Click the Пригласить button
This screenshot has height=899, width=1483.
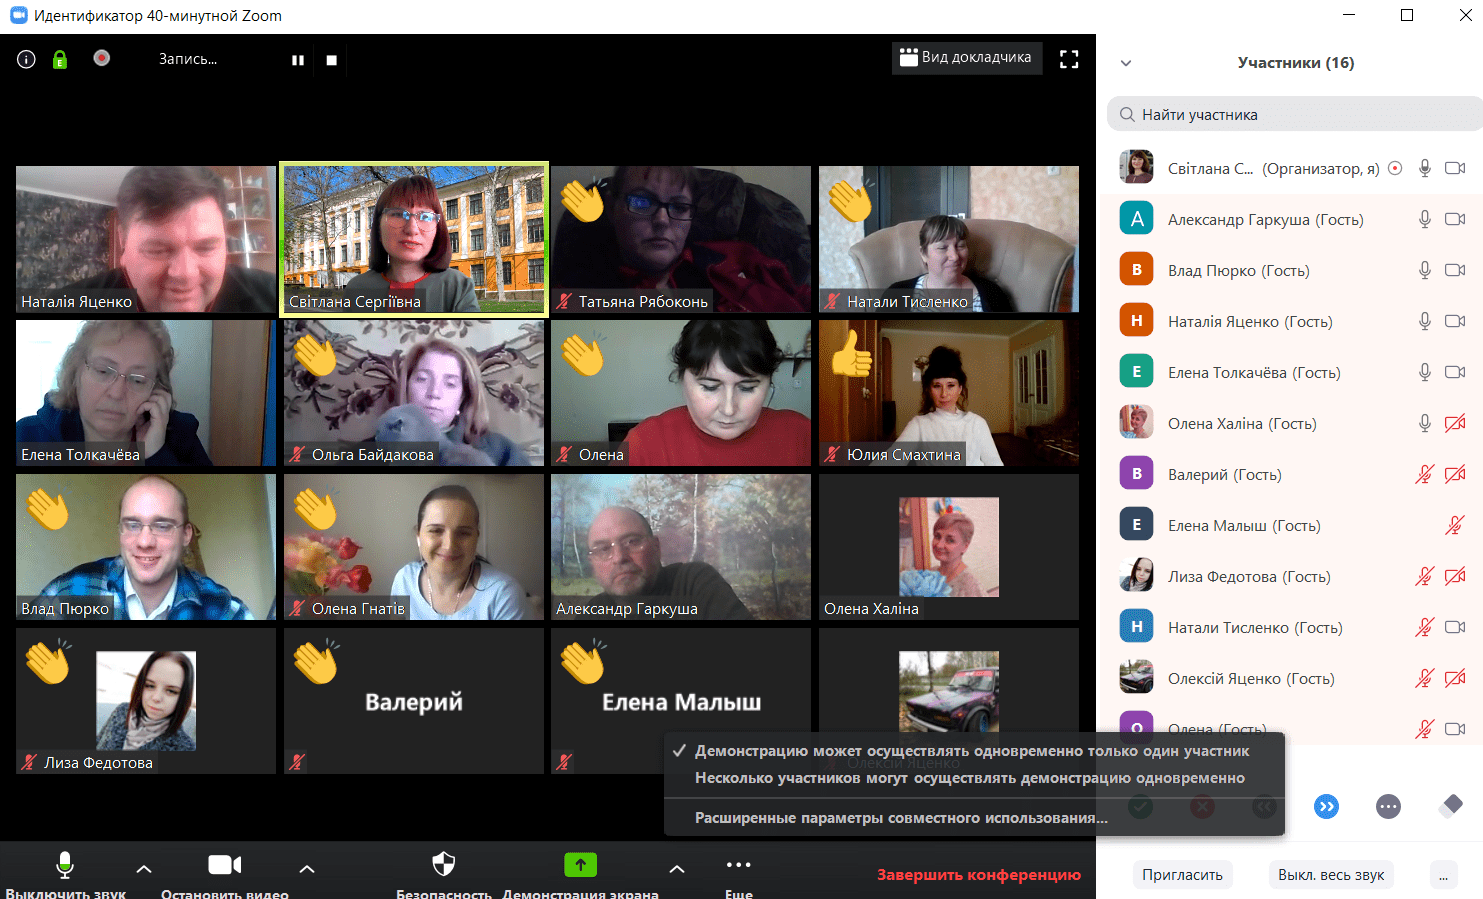click(x=1182, y=875)
